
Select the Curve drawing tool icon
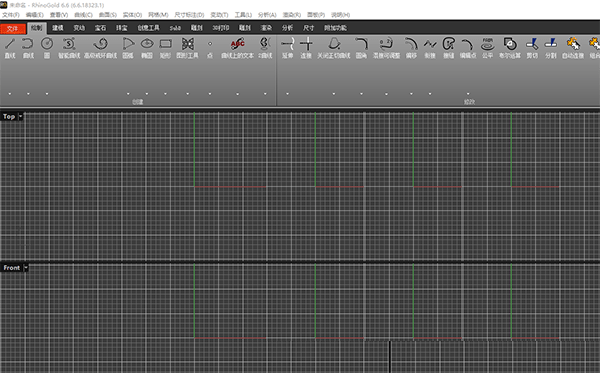(x=28, y=44)
